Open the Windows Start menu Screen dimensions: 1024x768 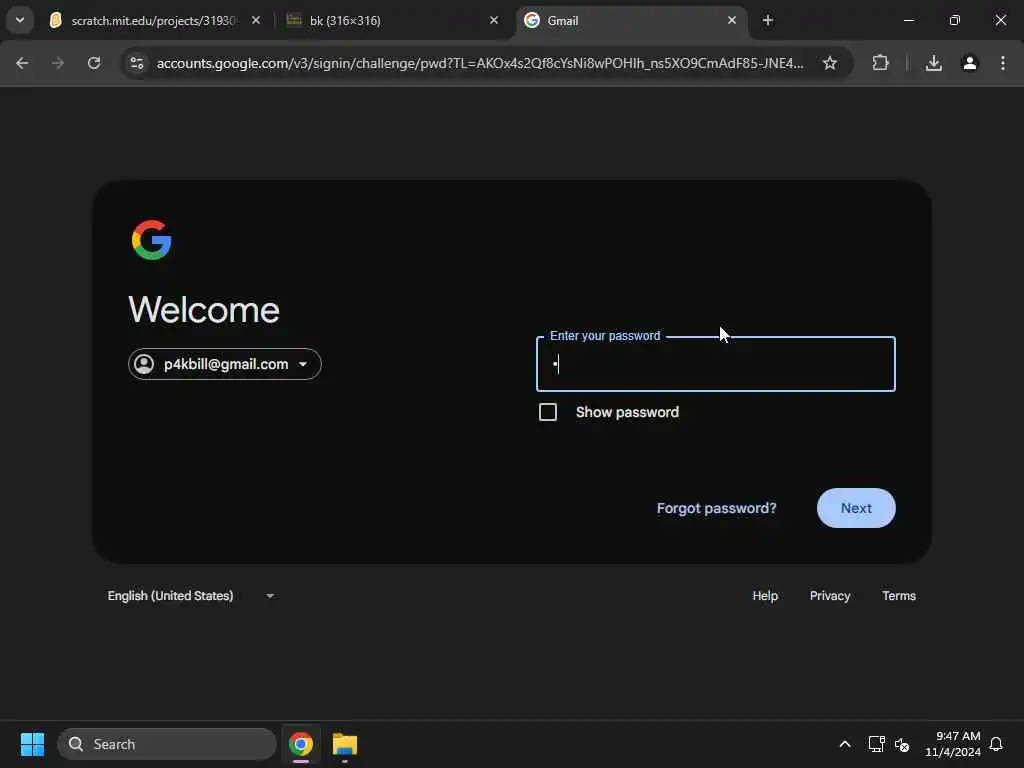[32, 744]
